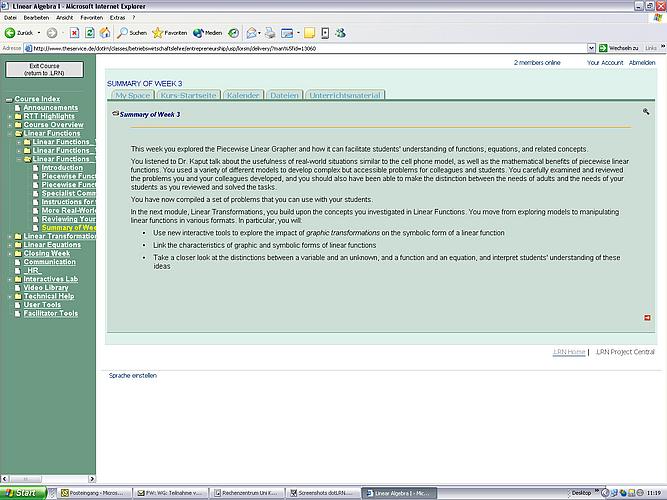Switch to Dateien tab

coord(285,95)
